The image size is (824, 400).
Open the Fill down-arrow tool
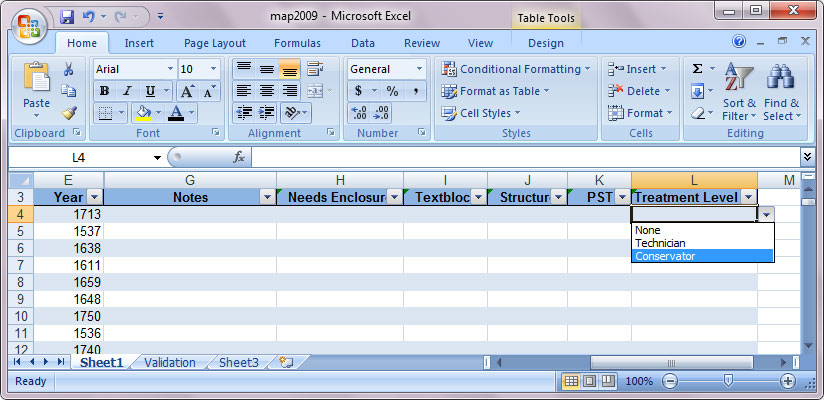pyautogui.click(x=697, y=92)
